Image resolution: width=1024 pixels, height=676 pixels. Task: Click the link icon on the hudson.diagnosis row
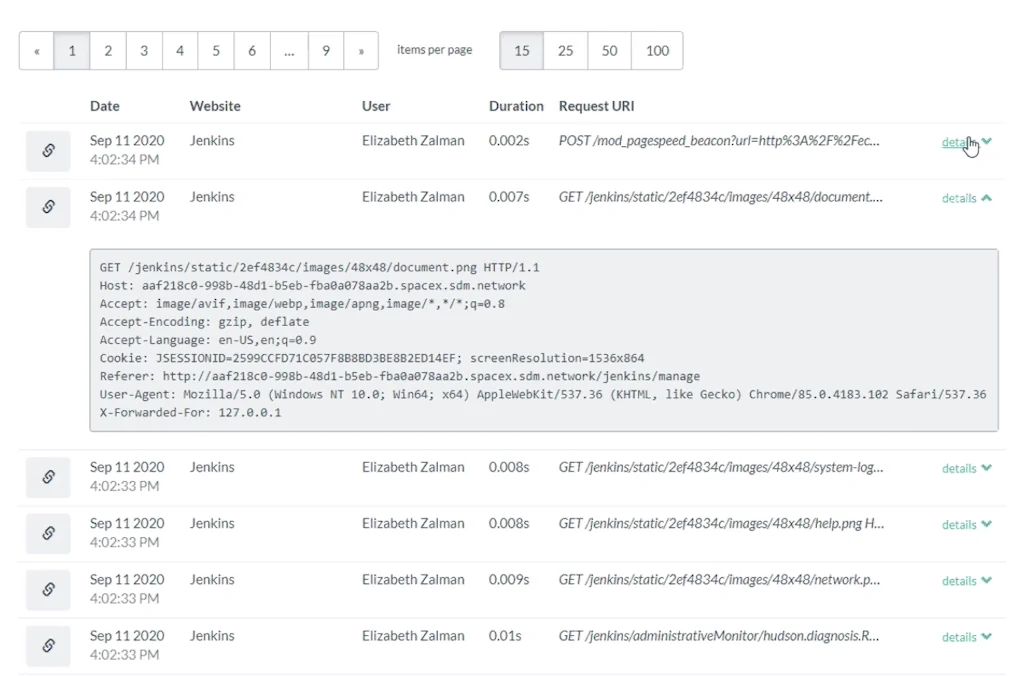(x=47, y=645)
